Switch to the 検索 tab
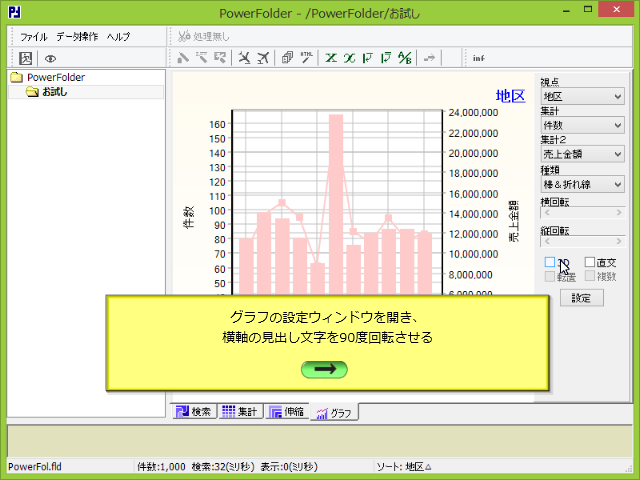640x480 pixels. click(193, 411)
